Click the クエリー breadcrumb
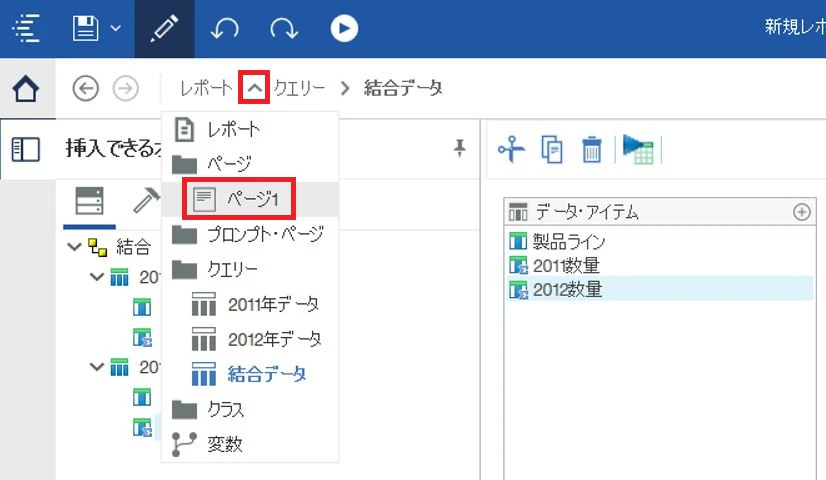The height and width of the screenshot is (480, 826). tap(299, 88)
